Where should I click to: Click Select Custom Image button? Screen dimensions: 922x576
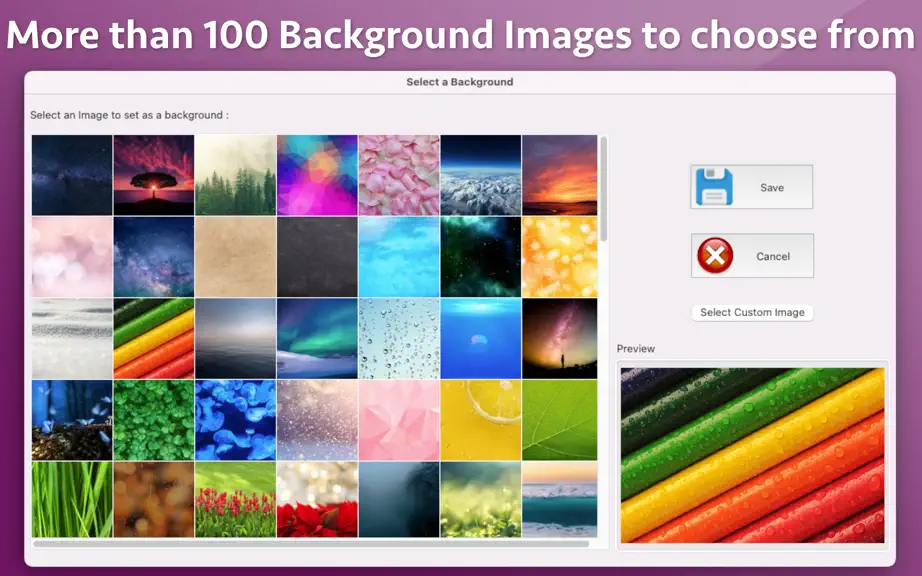(x=752, y=313)
